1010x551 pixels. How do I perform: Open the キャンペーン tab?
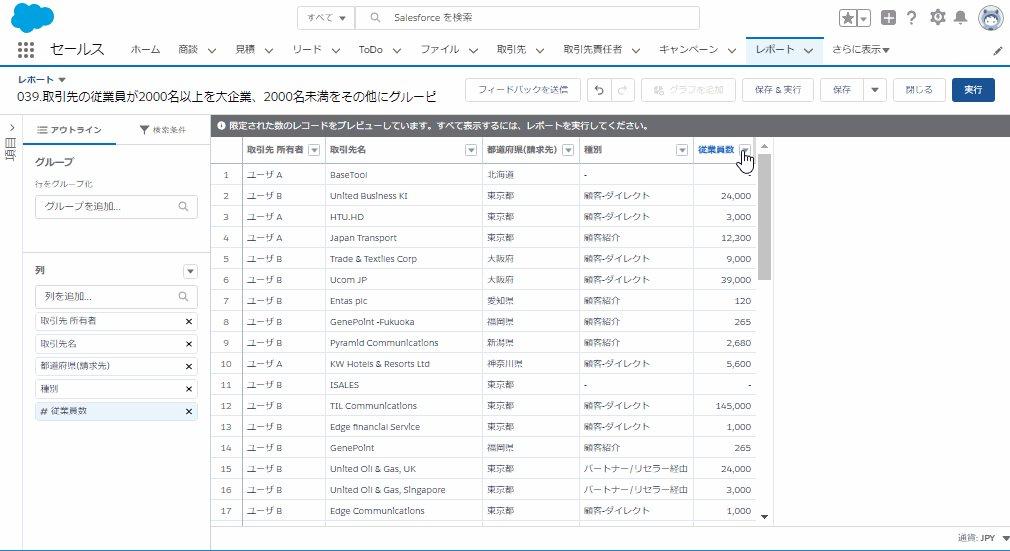point(688,50)
